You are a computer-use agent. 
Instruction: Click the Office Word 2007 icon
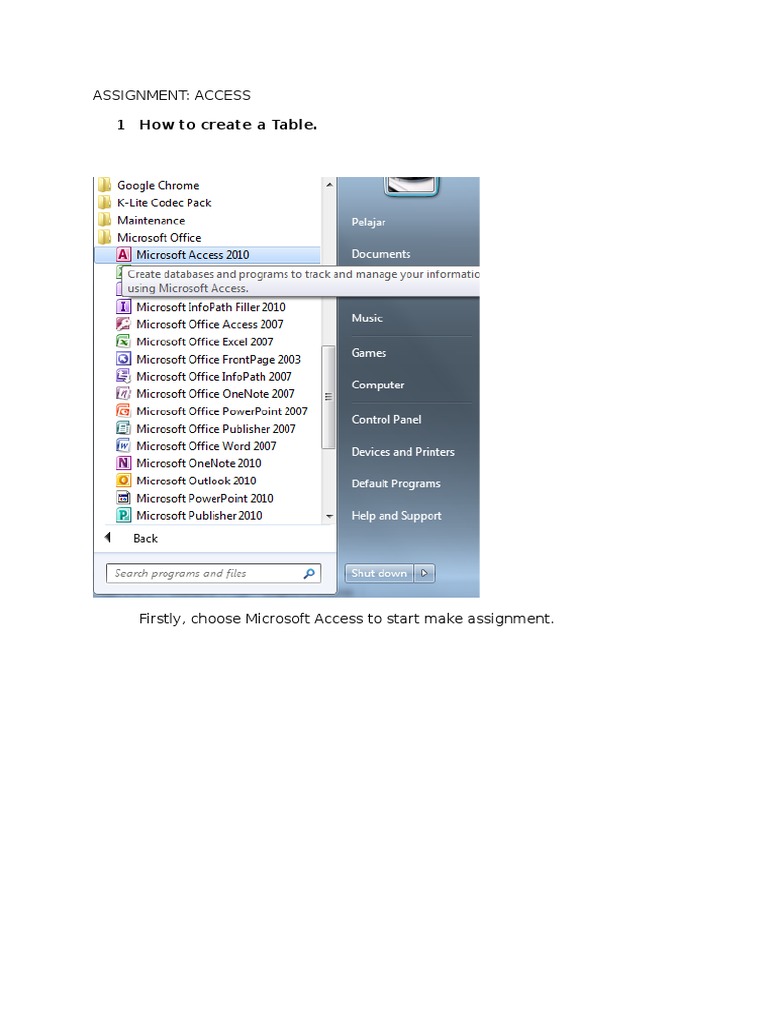(x=123, y=445)
